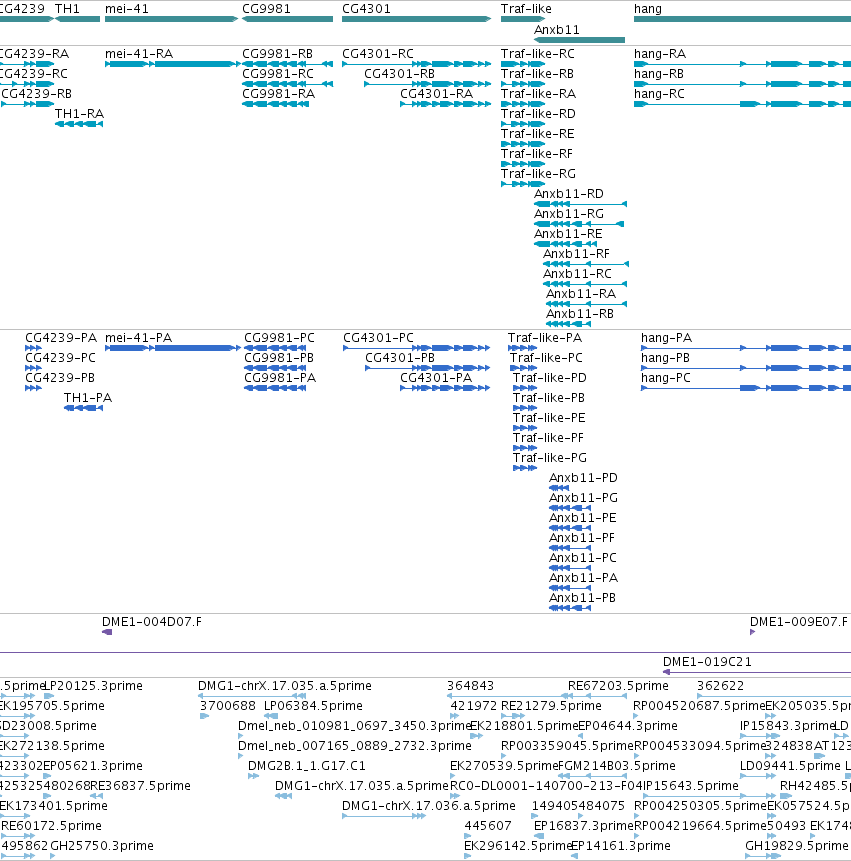Select transcript Anxb11-RD
This screenshot has height=861, width=851.
pos(569,194)
